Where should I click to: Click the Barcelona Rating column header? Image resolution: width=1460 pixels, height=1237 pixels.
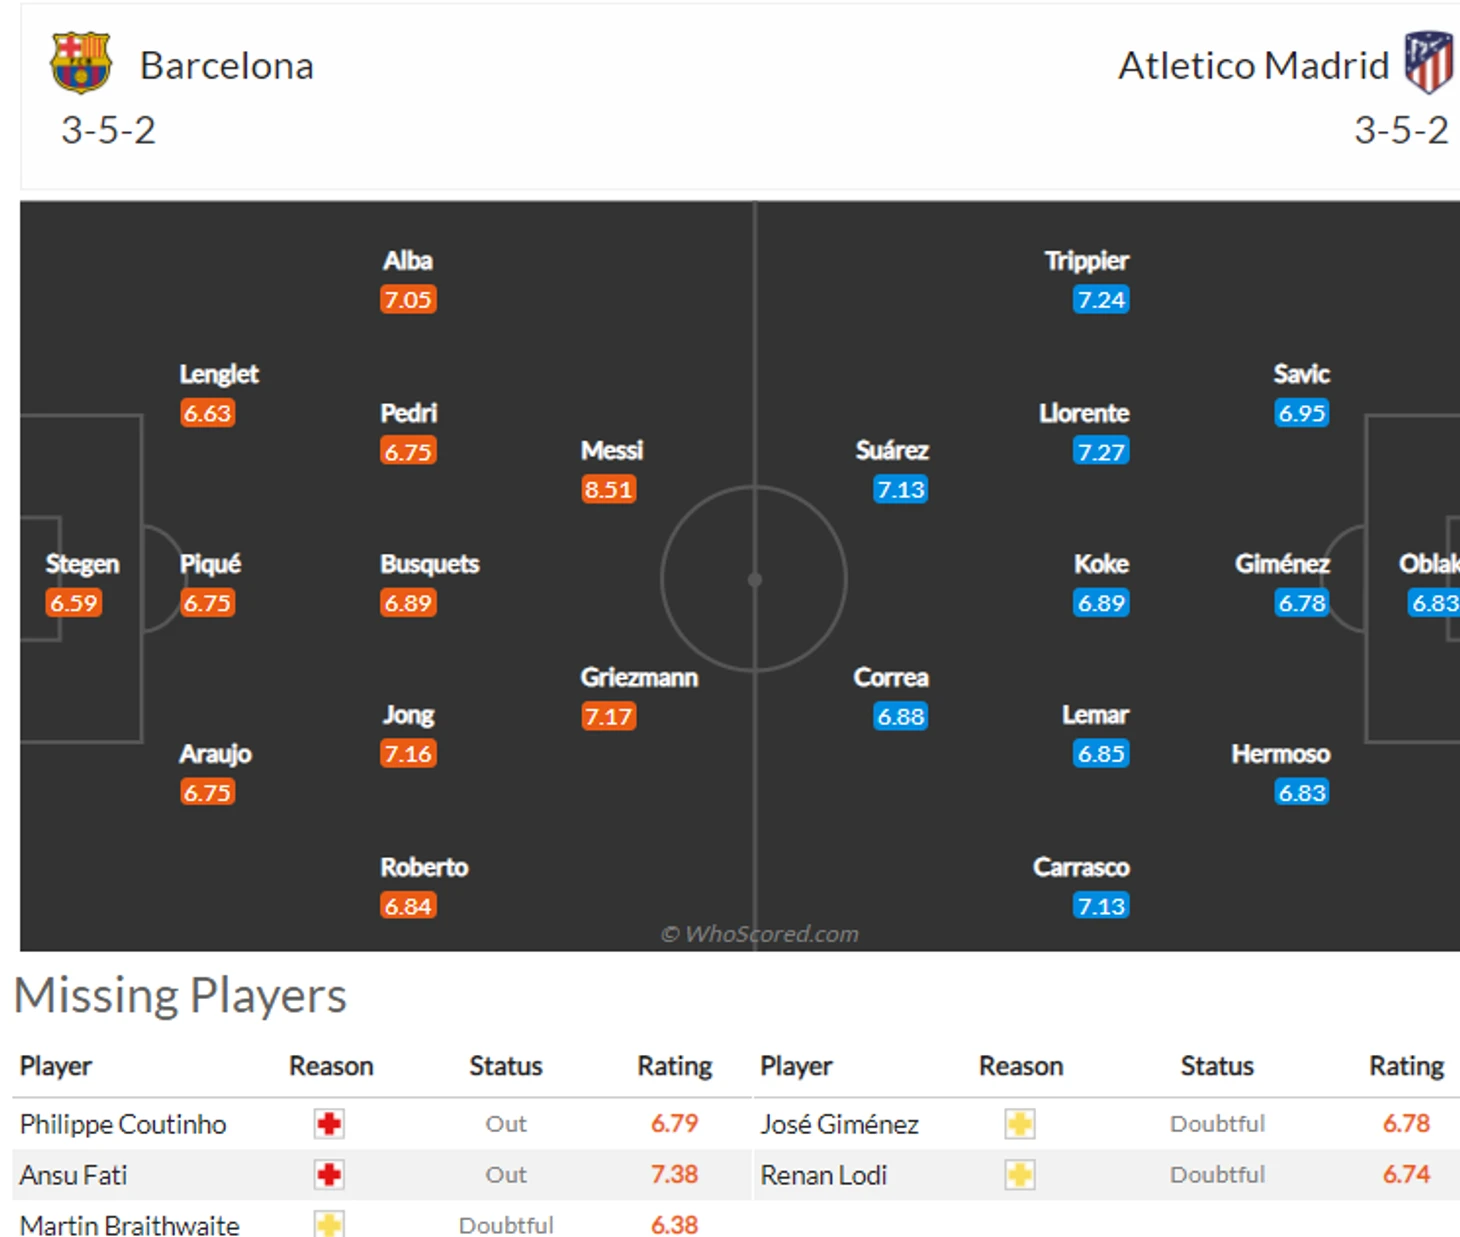coord(674,1066)
